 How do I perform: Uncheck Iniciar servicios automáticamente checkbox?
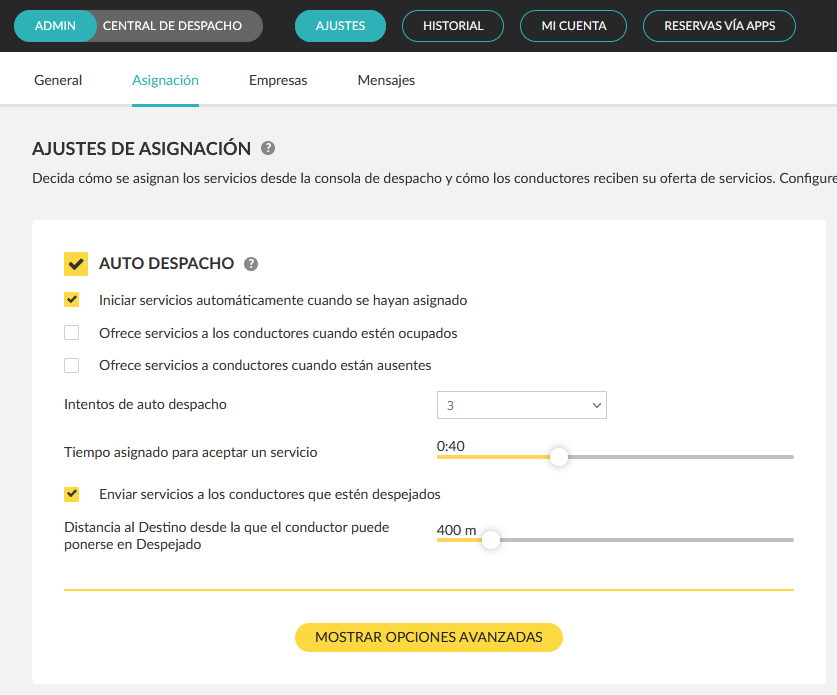72,300
